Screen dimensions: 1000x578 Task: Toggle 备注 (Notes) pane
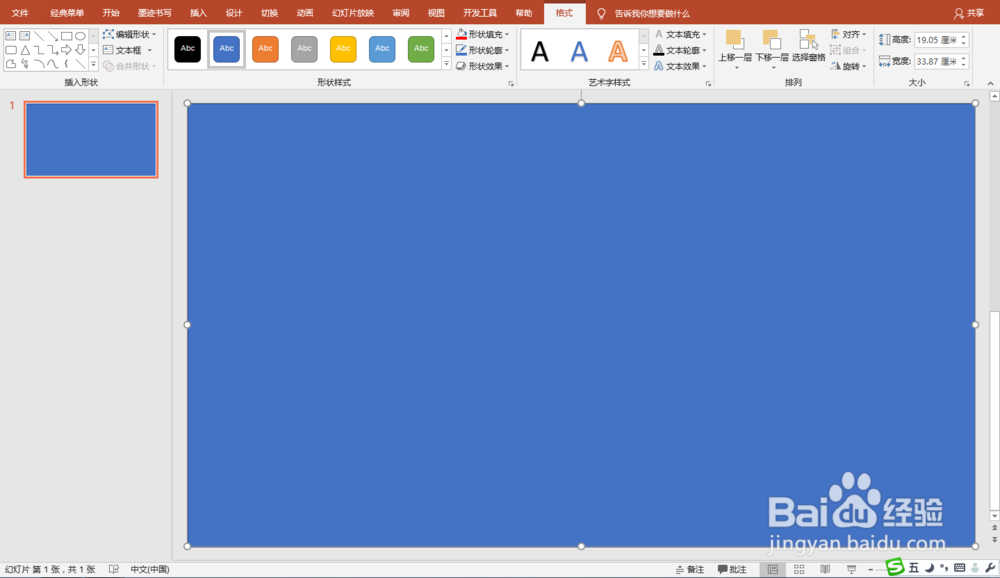pyautogui.click(x=690, y=569)
